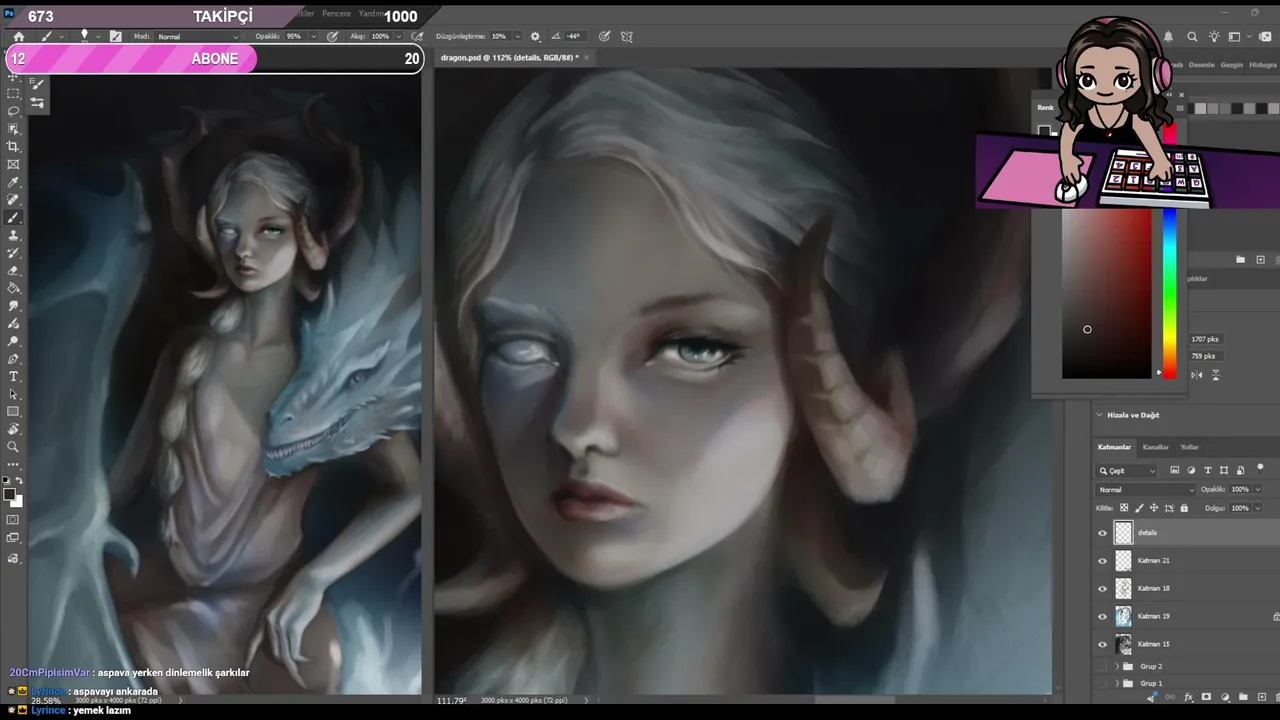Switch to the Katmanlar tab
This screenshot has height=720, width=1280.
tap(1114, 447)
